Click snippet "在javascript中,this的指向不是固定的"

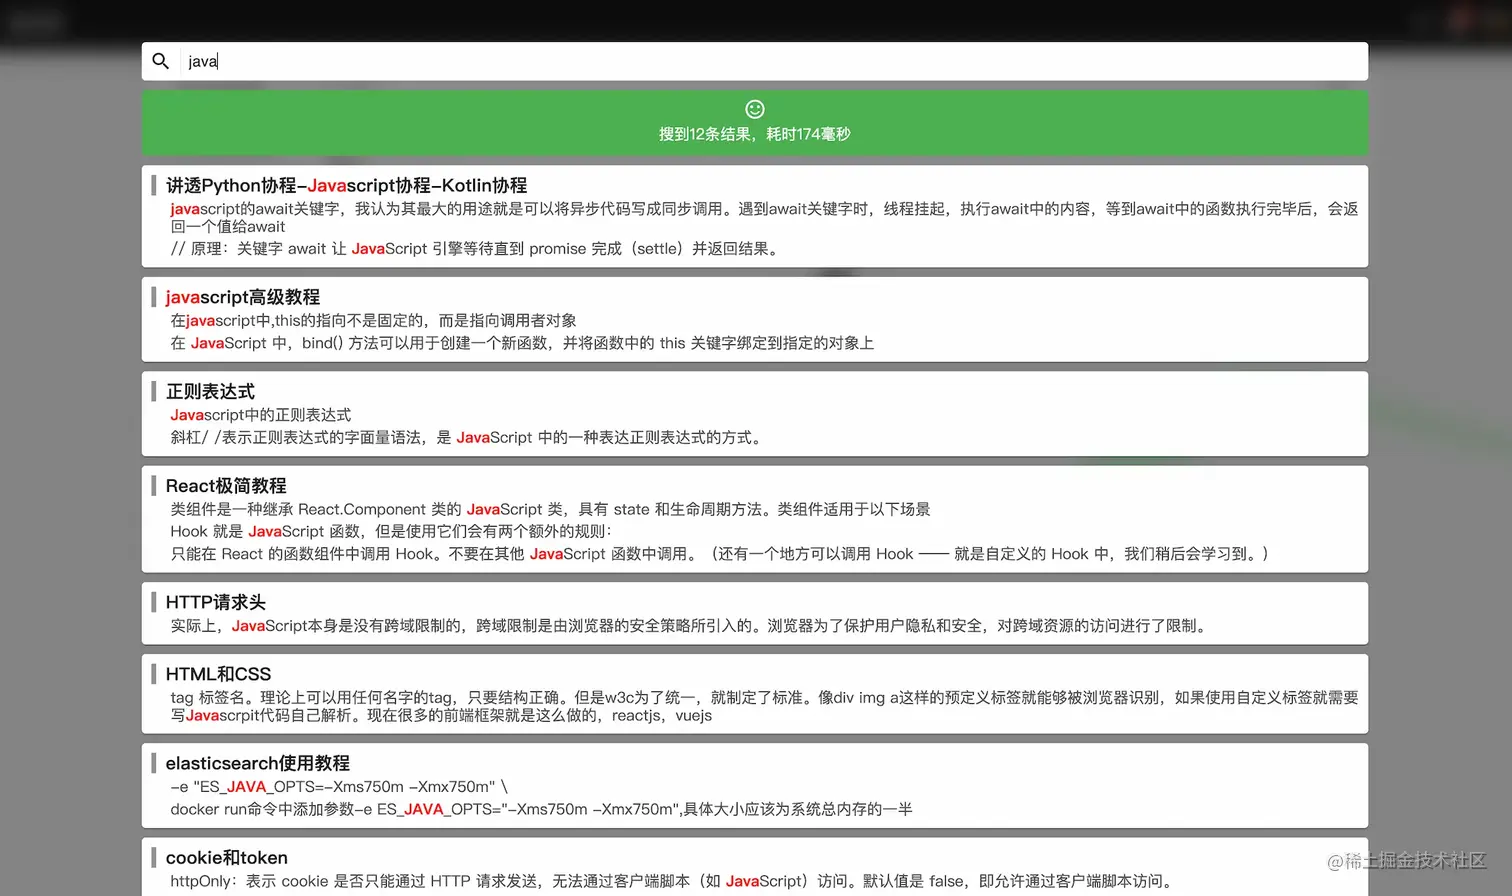373,321
